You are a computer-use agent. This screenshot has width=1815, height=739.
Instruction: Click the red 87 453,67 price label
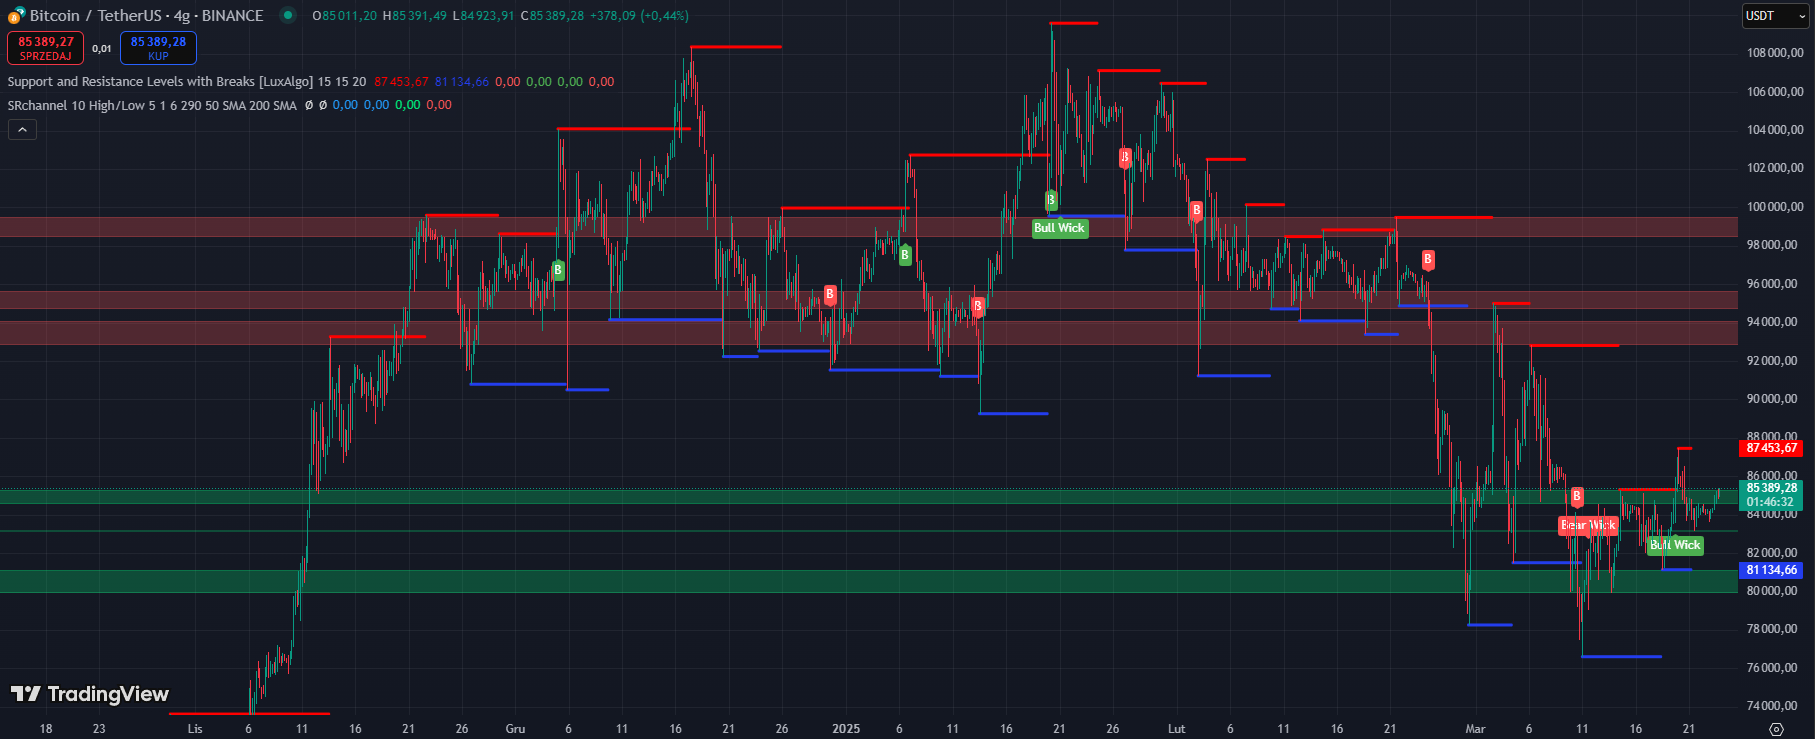1771,448
